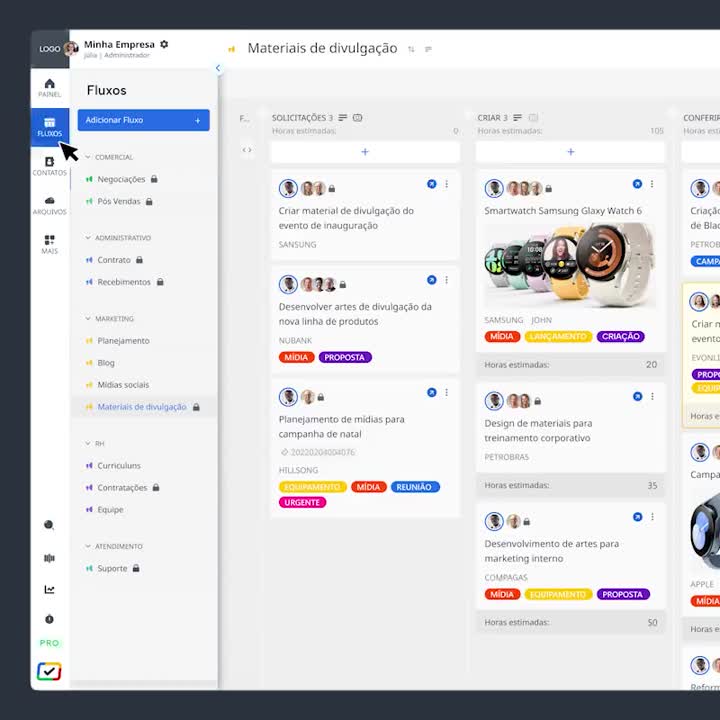Click URGENTE tag on natal card
This screenshot has width=720, height=720.
[302, 502]
